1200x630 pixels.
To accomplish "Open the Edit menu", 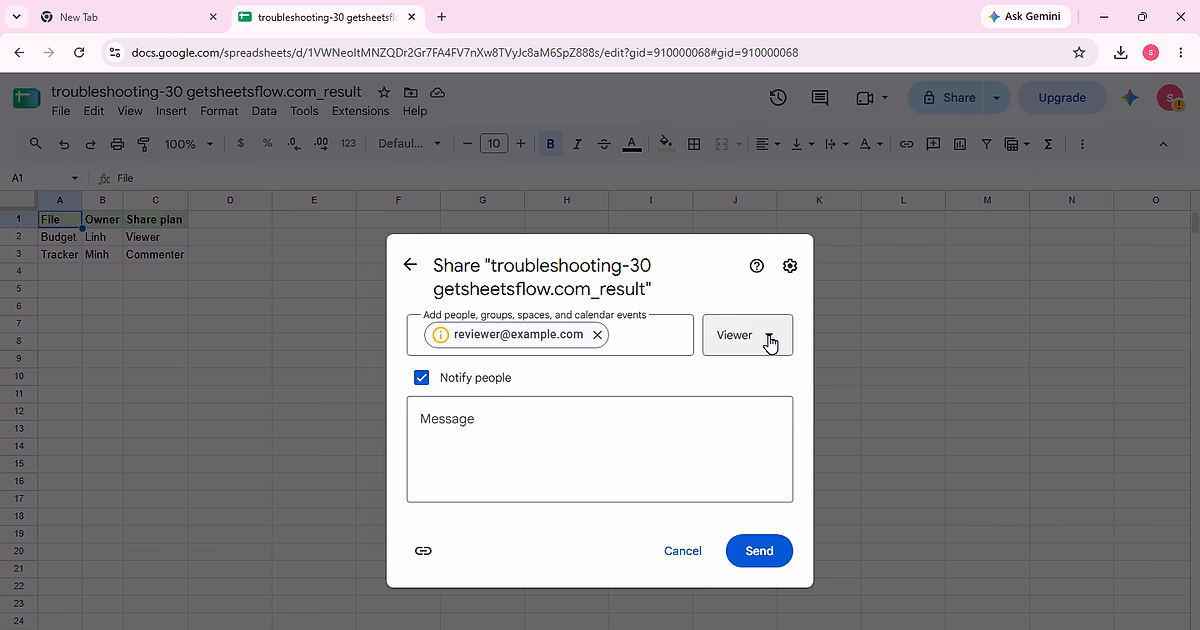I will coord(94,111).
